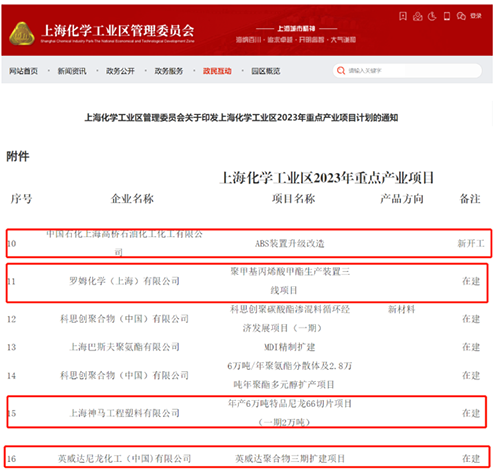Screen dimensions: 500x472
Task: Select 中国石化上海高桥石油化工 company name
Action: click(x=124, y=243)
